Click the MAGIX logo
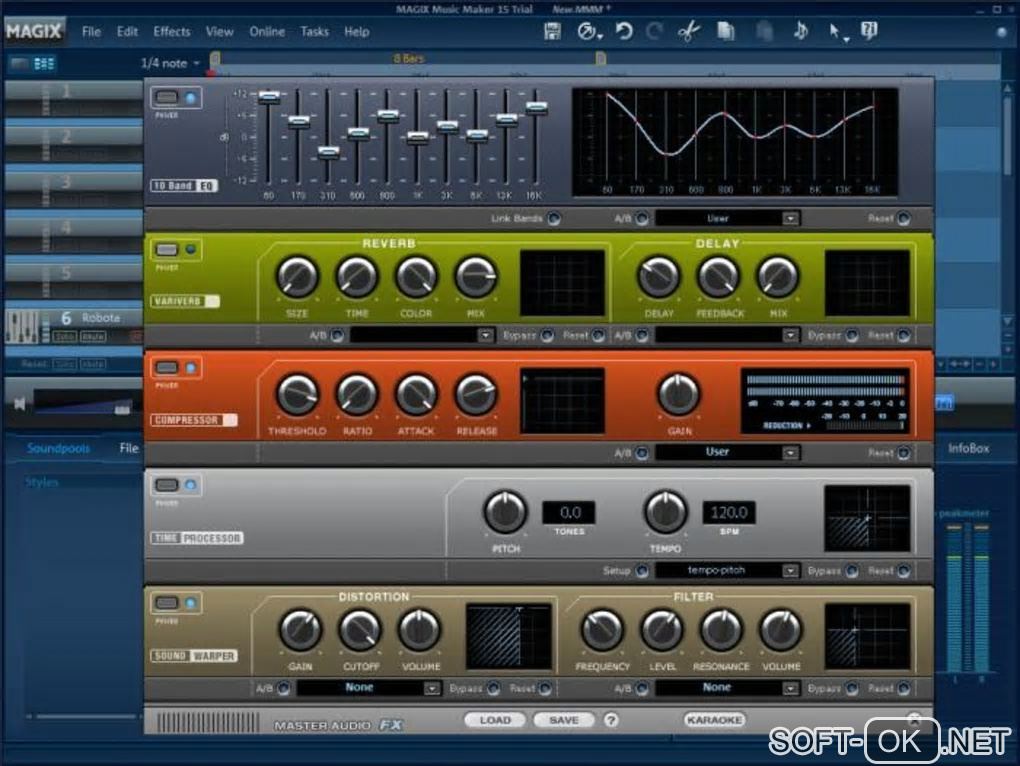1020x766 pixels. pyautogui.click(x=34, y=31)
